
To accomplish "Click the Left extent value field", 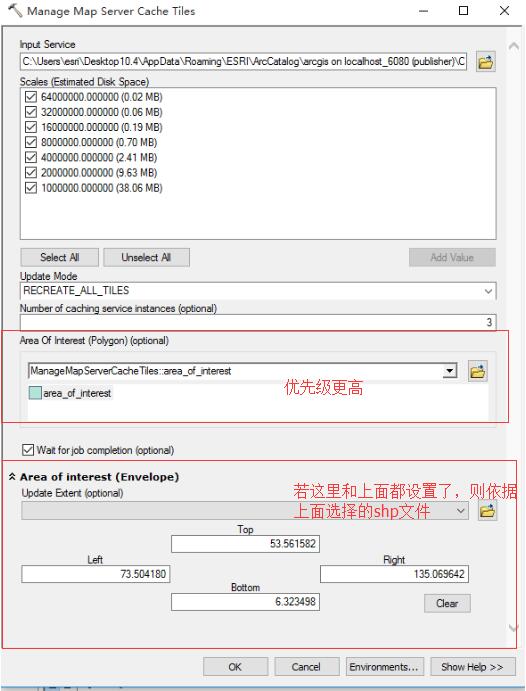I will [x=96, y=574].
